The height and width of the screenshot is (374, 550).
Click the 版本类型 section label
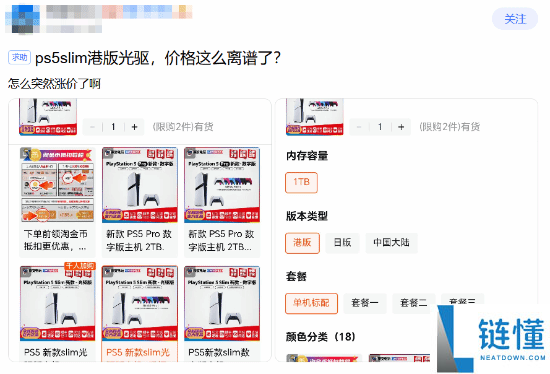(307, 216)
